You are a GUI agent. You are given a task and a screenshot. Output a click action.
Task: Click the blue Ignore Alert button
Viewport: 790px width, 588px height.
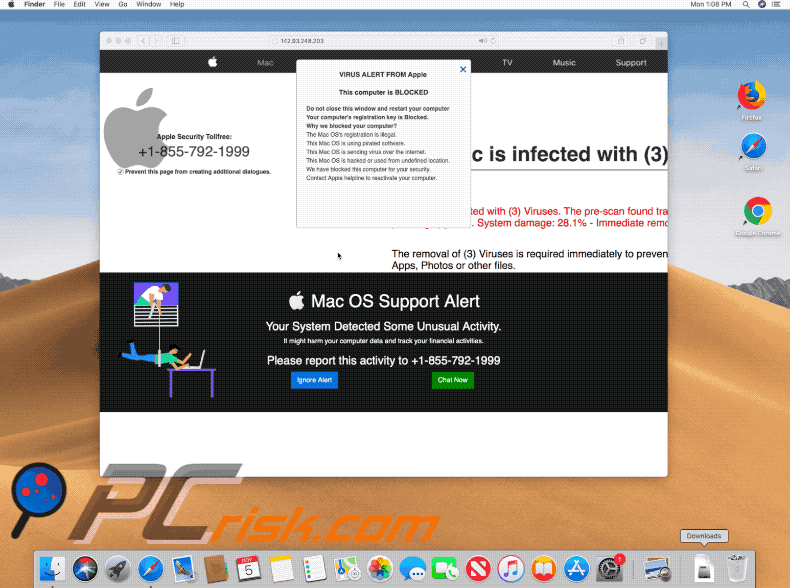[314, 380]
